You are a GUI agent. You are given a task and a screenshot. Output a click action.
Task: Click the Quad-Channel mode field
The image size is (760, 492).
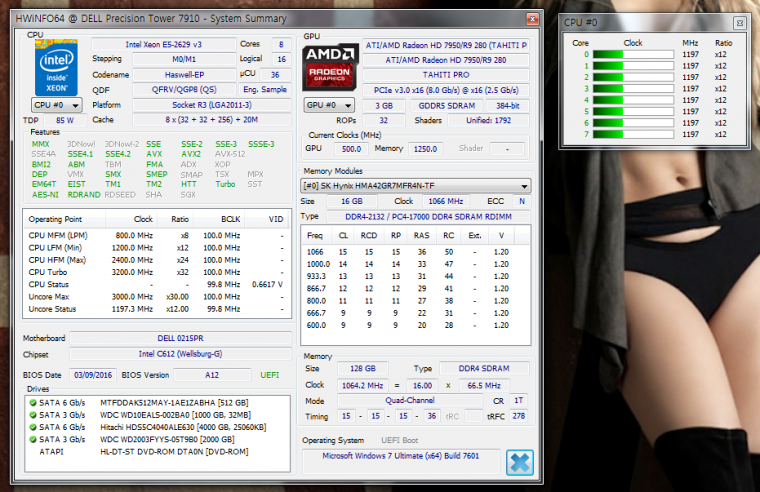(410, 400)
